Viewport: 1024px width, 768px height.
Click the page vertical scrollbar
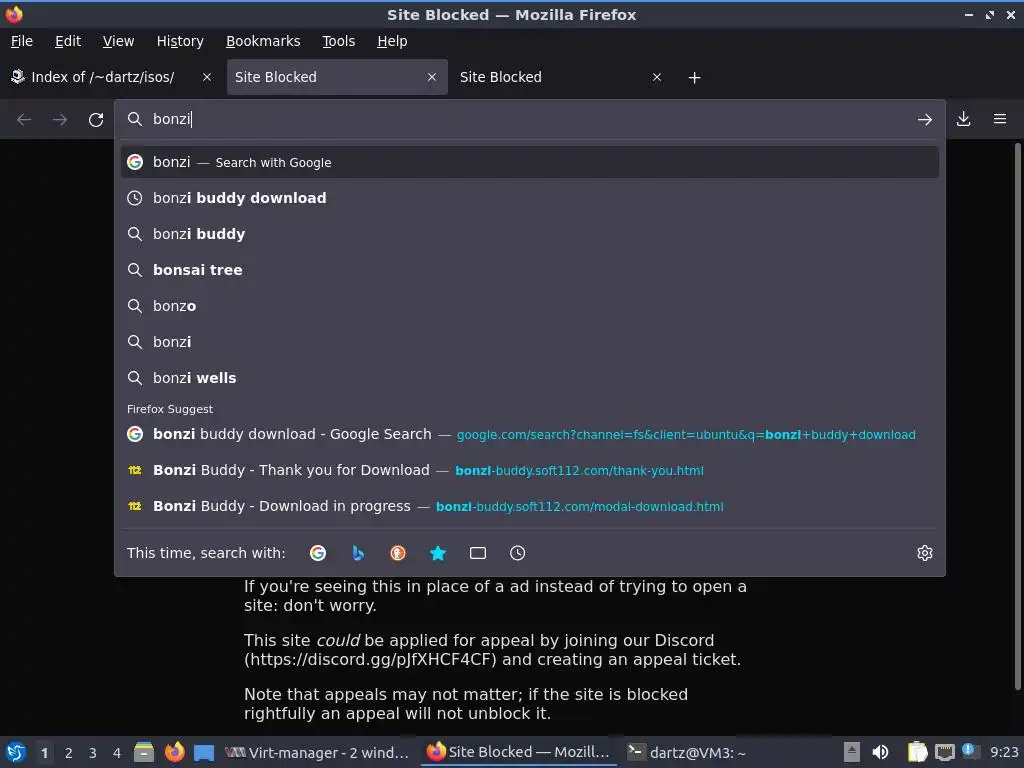click(1017, 416)
